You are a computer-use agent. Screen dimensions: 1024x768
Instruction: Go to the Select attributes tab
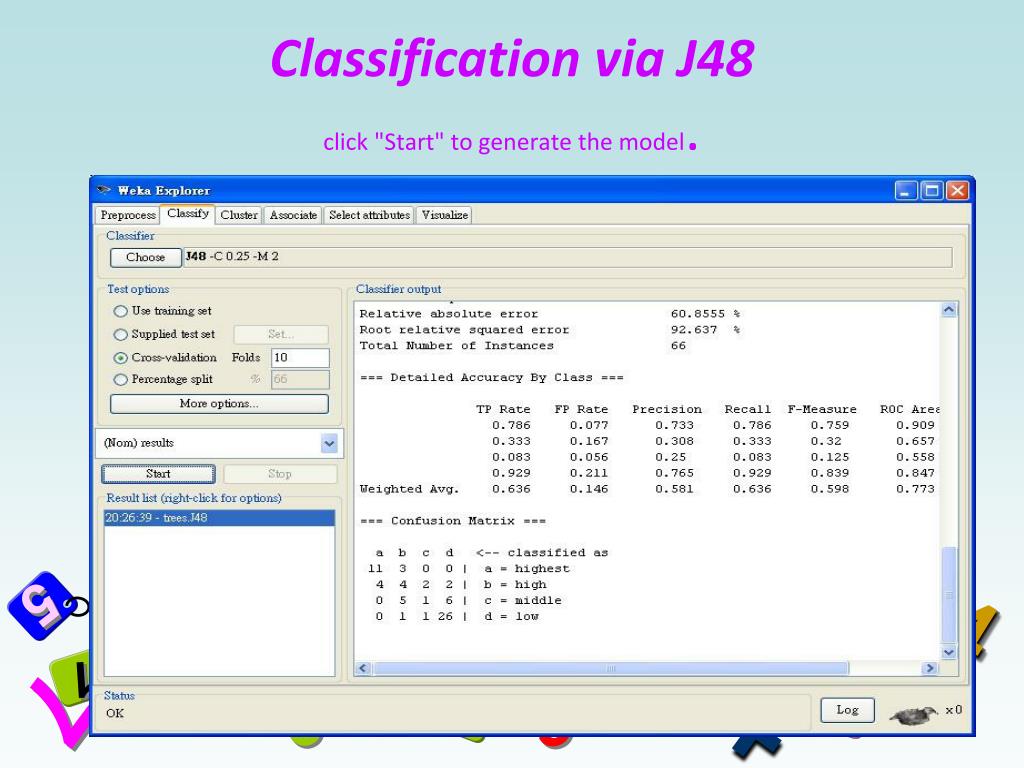pyautogui.click(x=370, y=215)
